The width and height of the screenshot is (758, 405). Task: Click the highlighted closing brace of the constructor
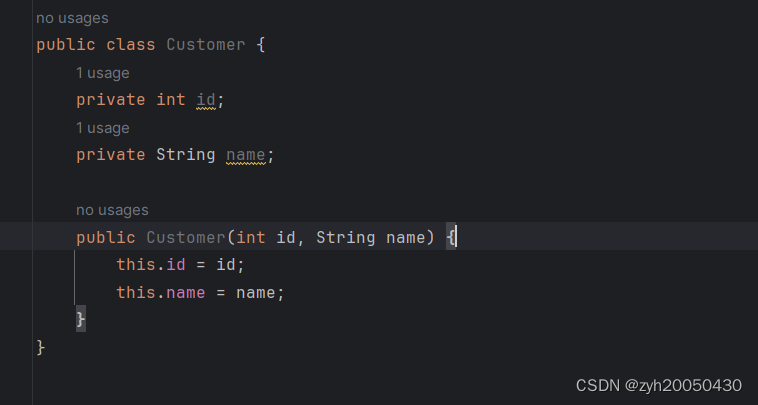(x=81, y=319)
